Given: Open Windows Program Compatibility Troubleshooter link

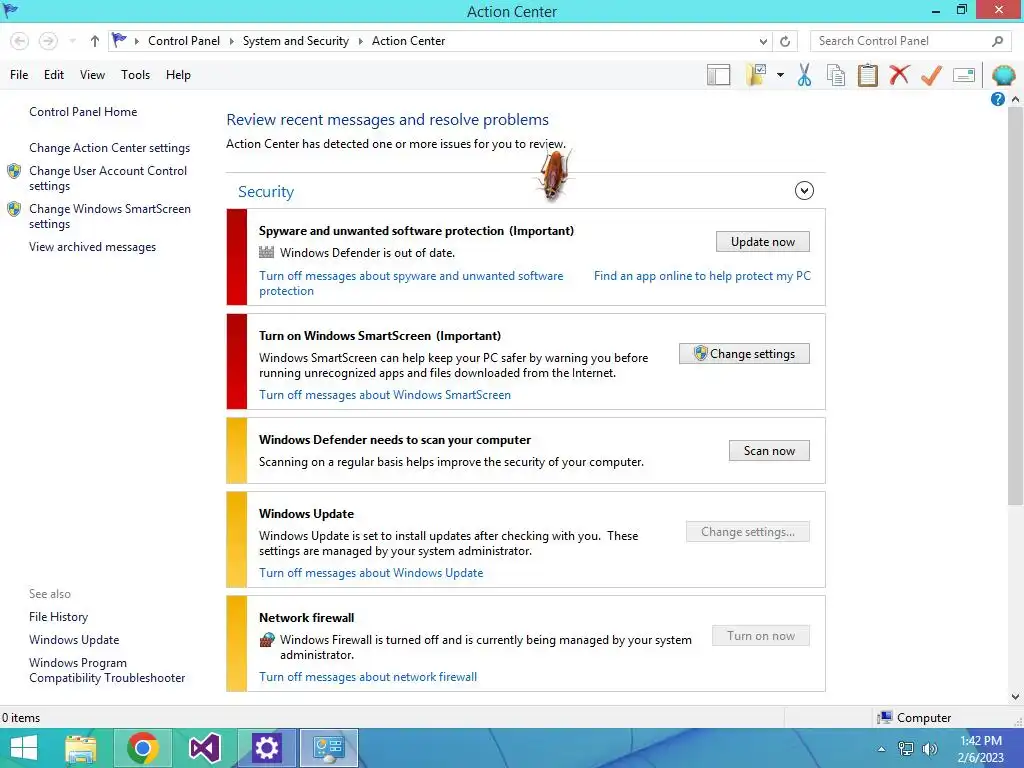Looking at the screenshot, I should pos(106,670).
